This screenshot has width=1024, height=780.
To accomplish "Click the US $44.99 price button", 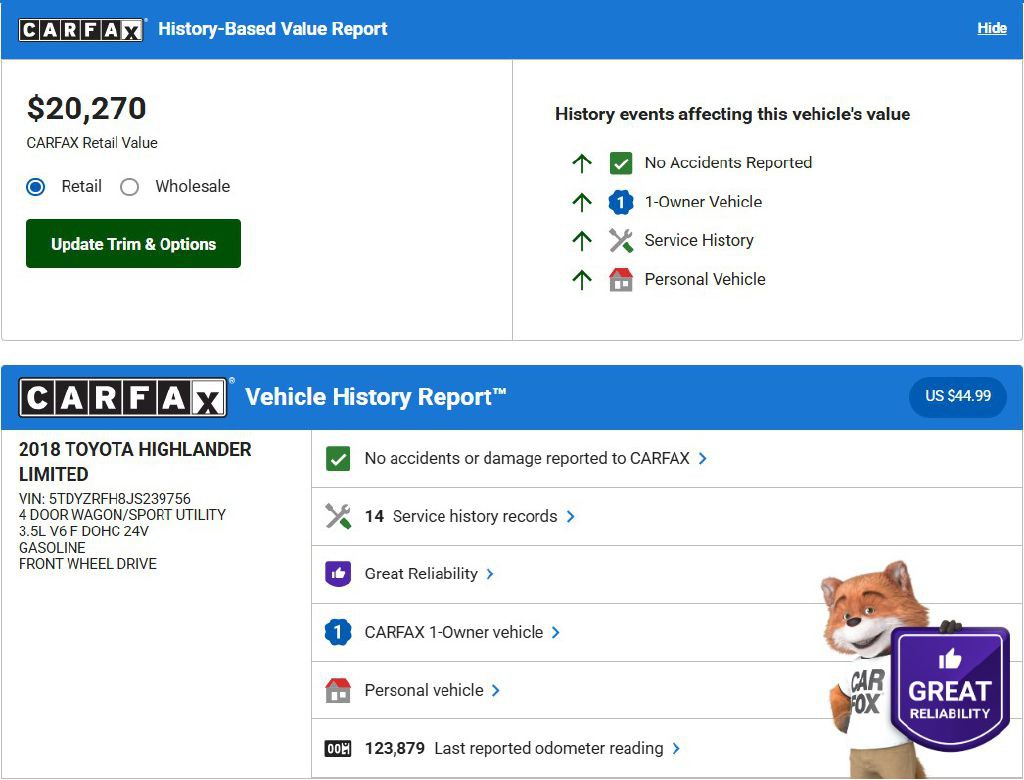I will coord(957,397).
